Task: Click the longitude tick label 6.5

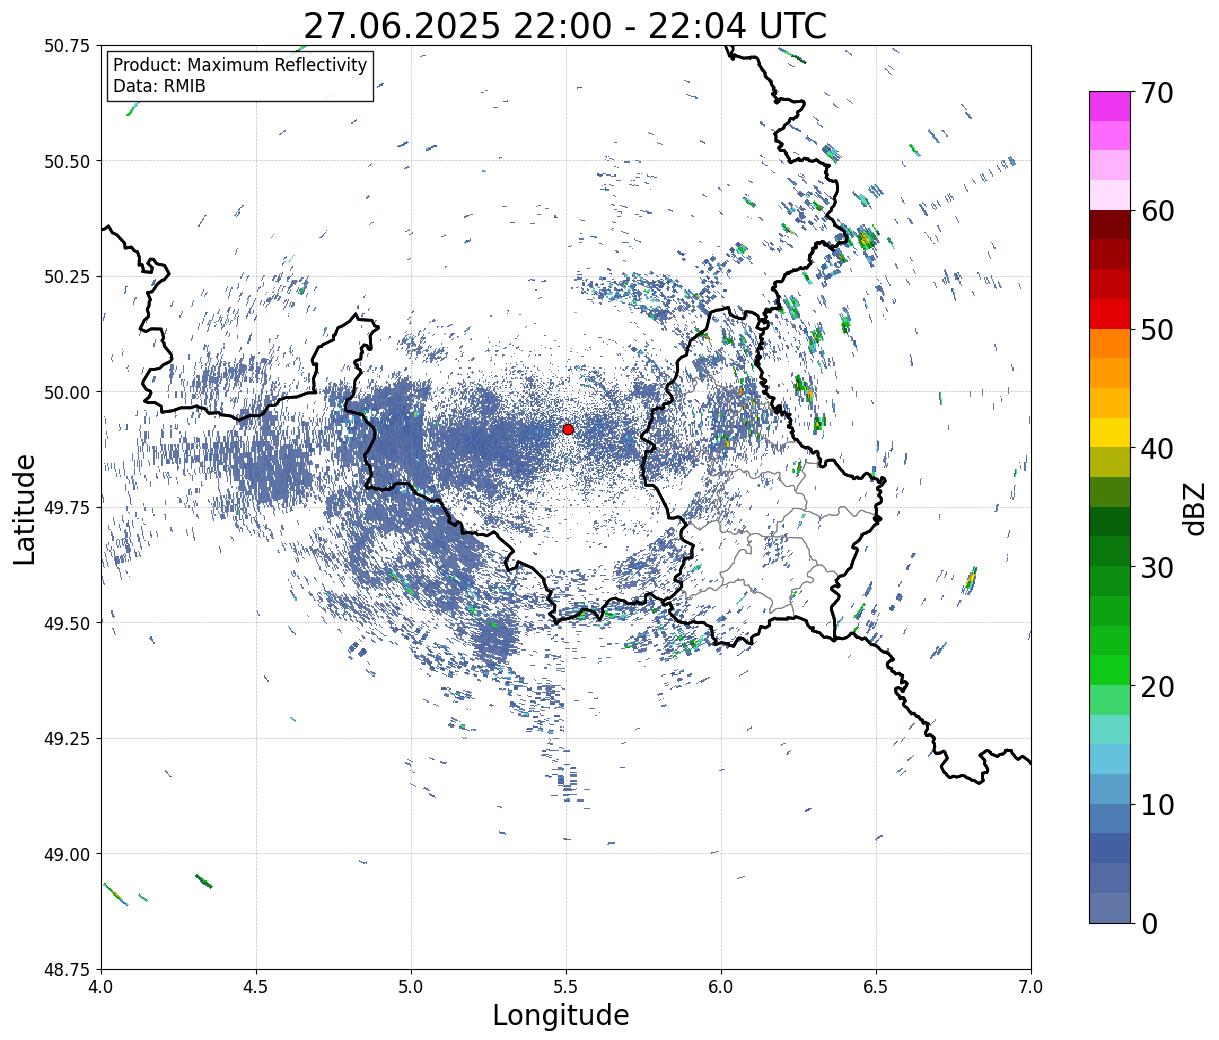Action: [x=876, y=986]
